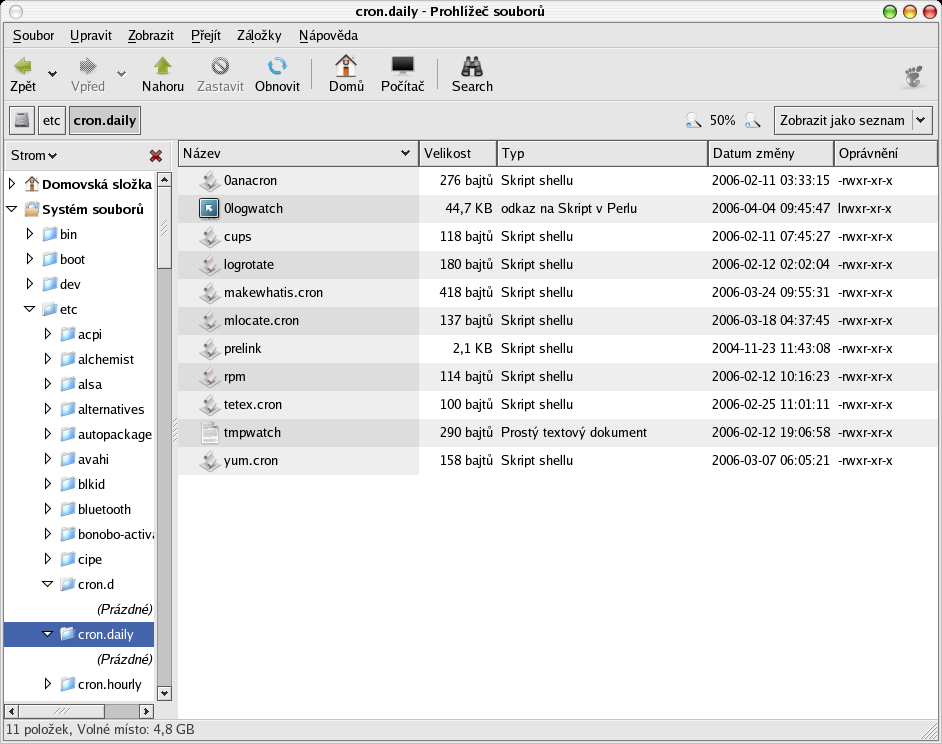Zoom out with the left magnifier
942x744 pixels.
pos(693,120)
